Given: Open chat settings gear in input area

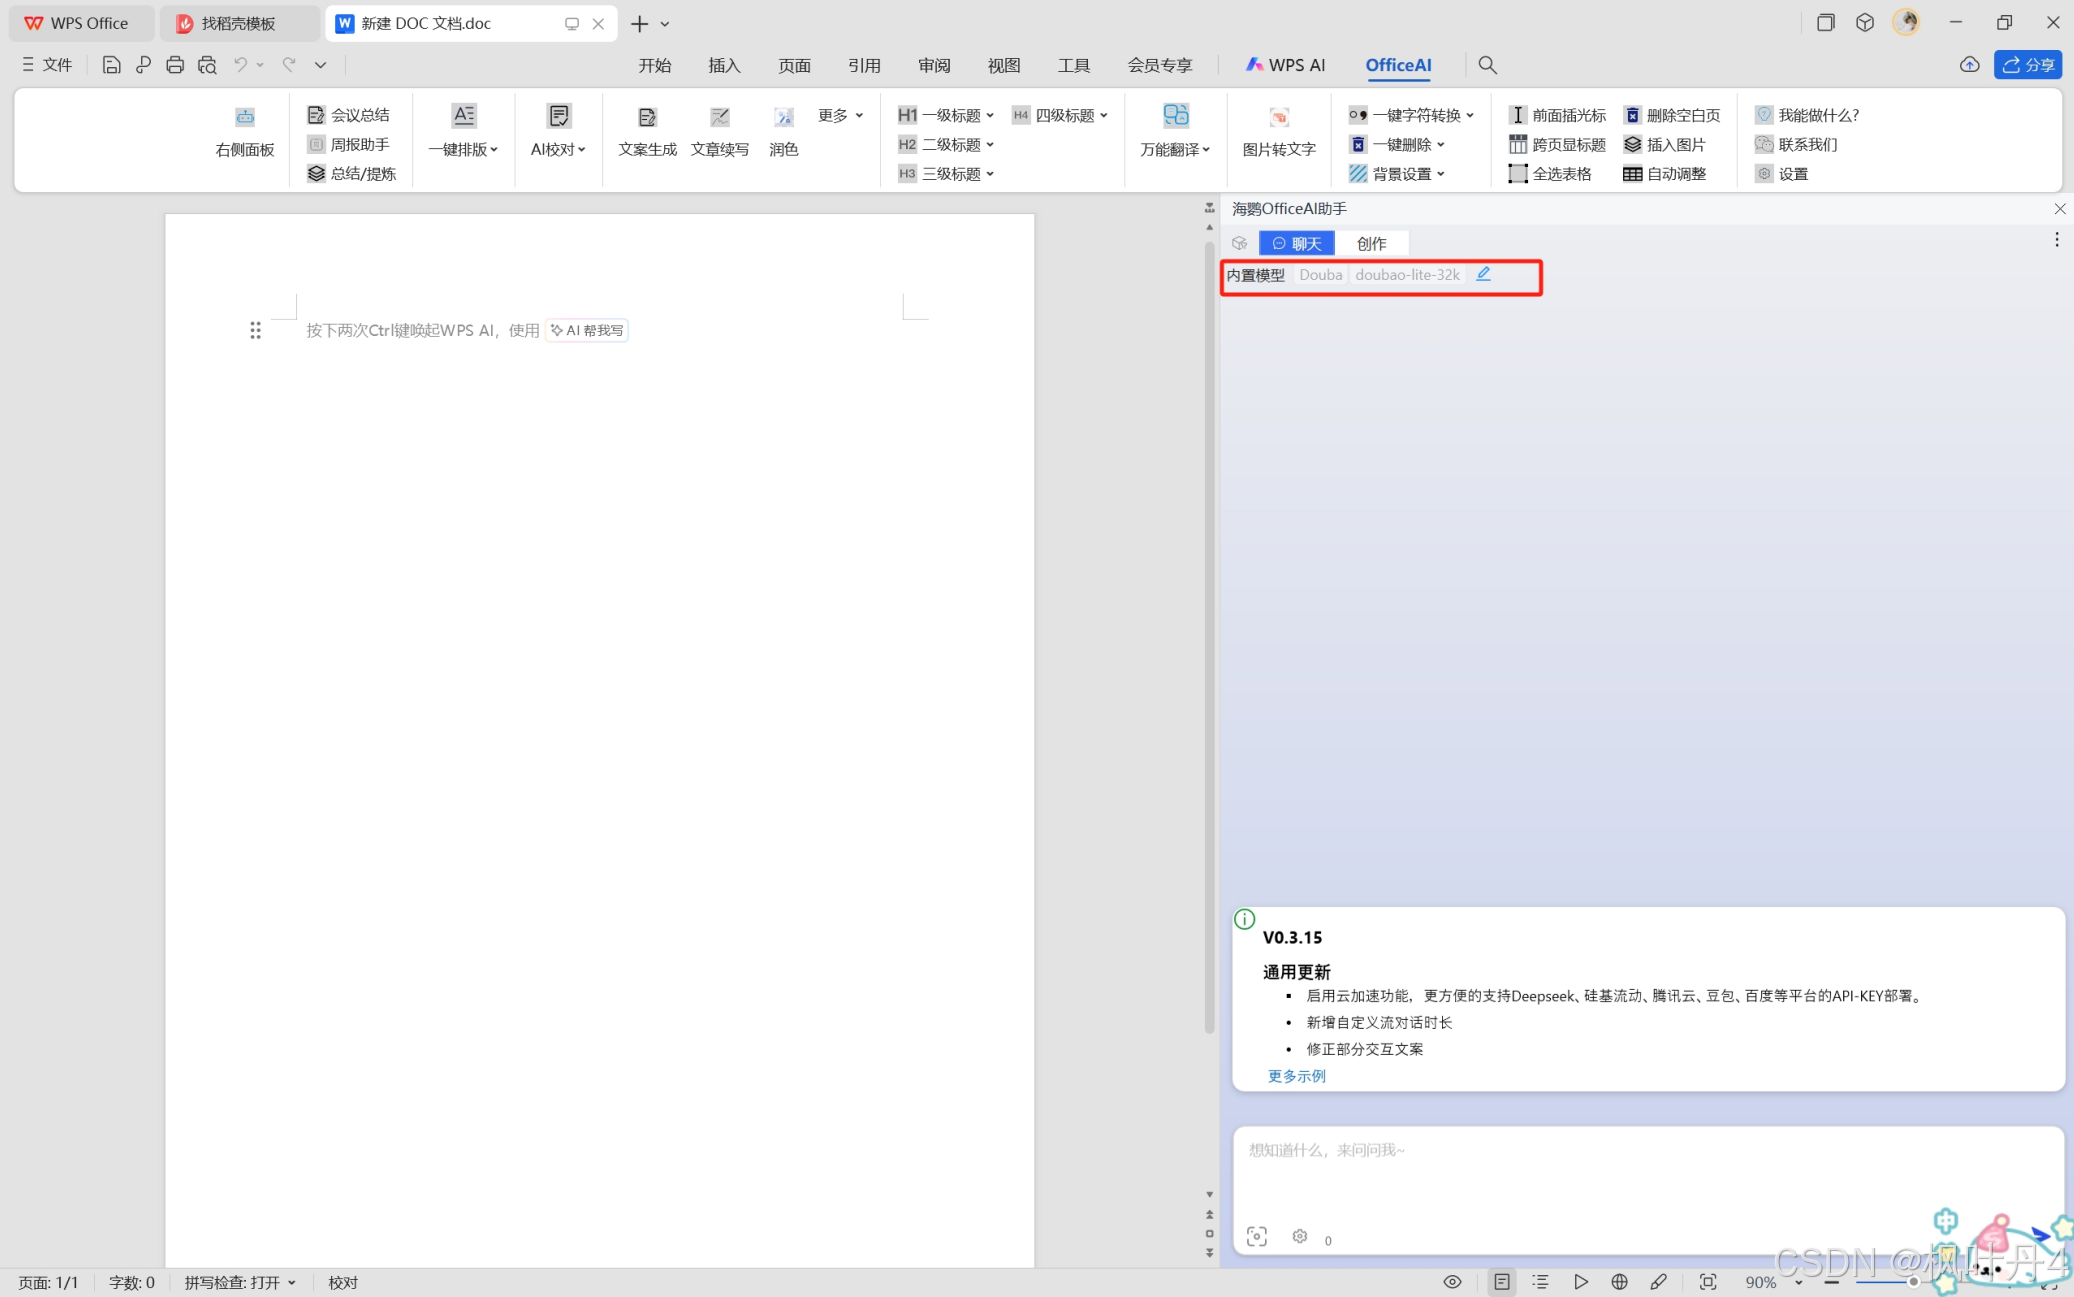Looking at the screenshot, I should click(x=1299, y=1237).
